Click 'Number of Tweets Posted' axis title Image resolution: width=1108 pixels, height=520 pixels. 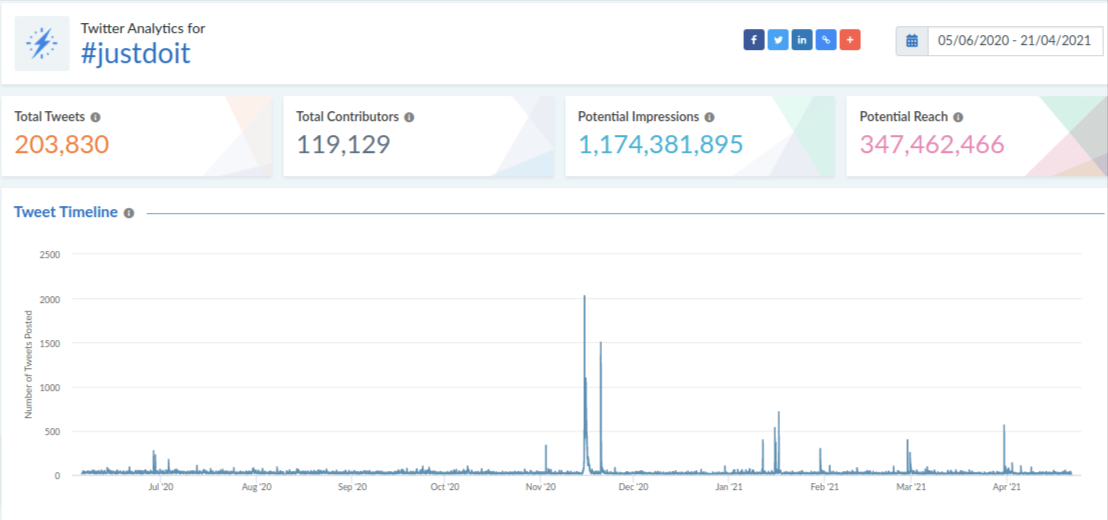[x=29, y=364]
